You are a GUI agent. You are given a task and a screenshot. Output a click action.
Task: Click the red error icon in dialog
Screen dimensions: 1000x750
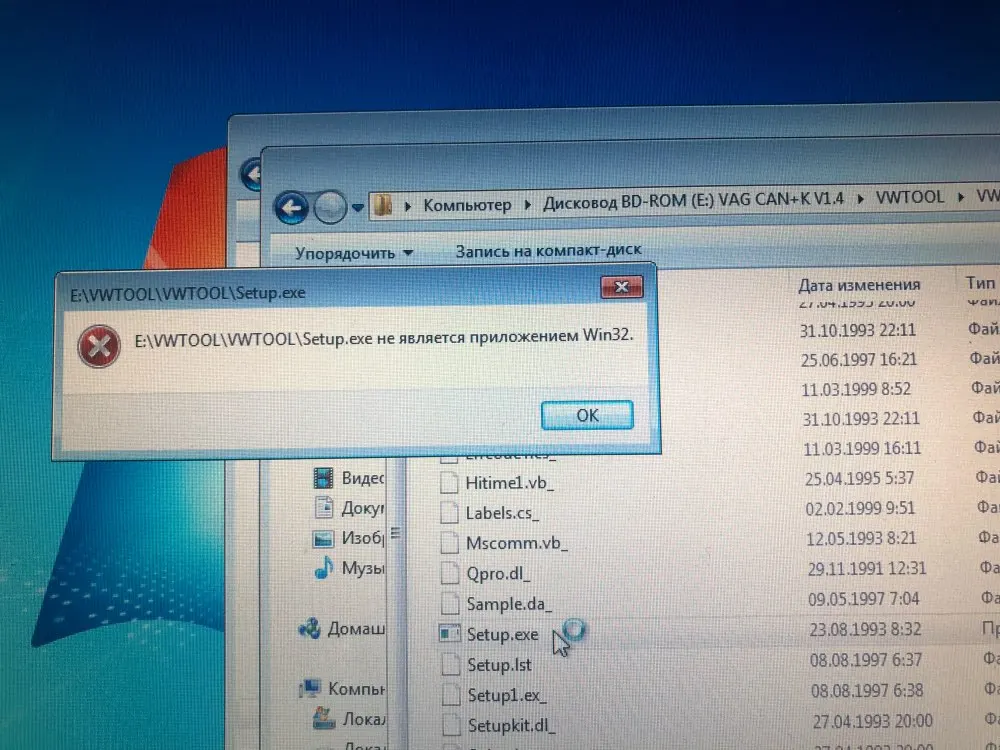coord(99,346)
